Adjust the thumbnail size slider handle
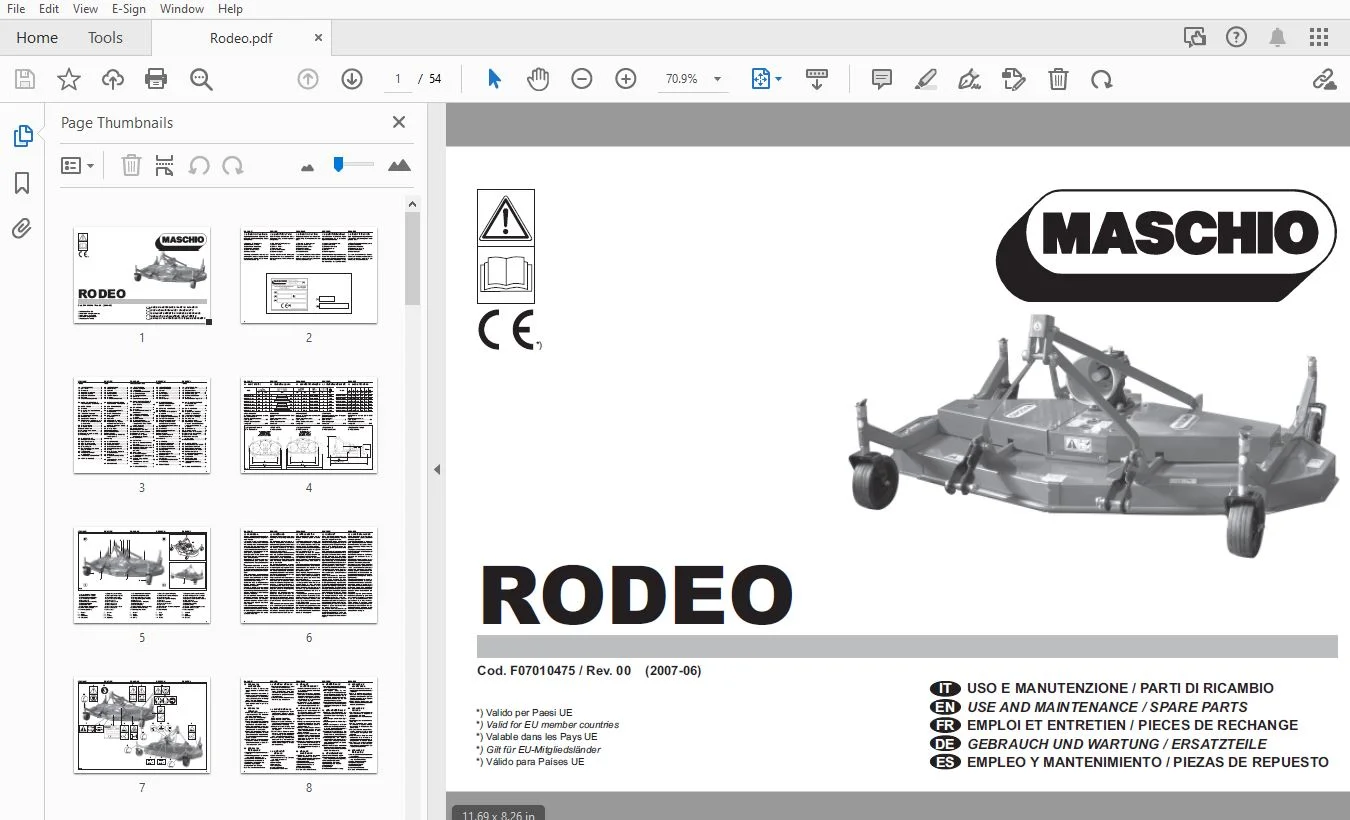Screen dimensions: 1350x820 click(x=338, y=164)
